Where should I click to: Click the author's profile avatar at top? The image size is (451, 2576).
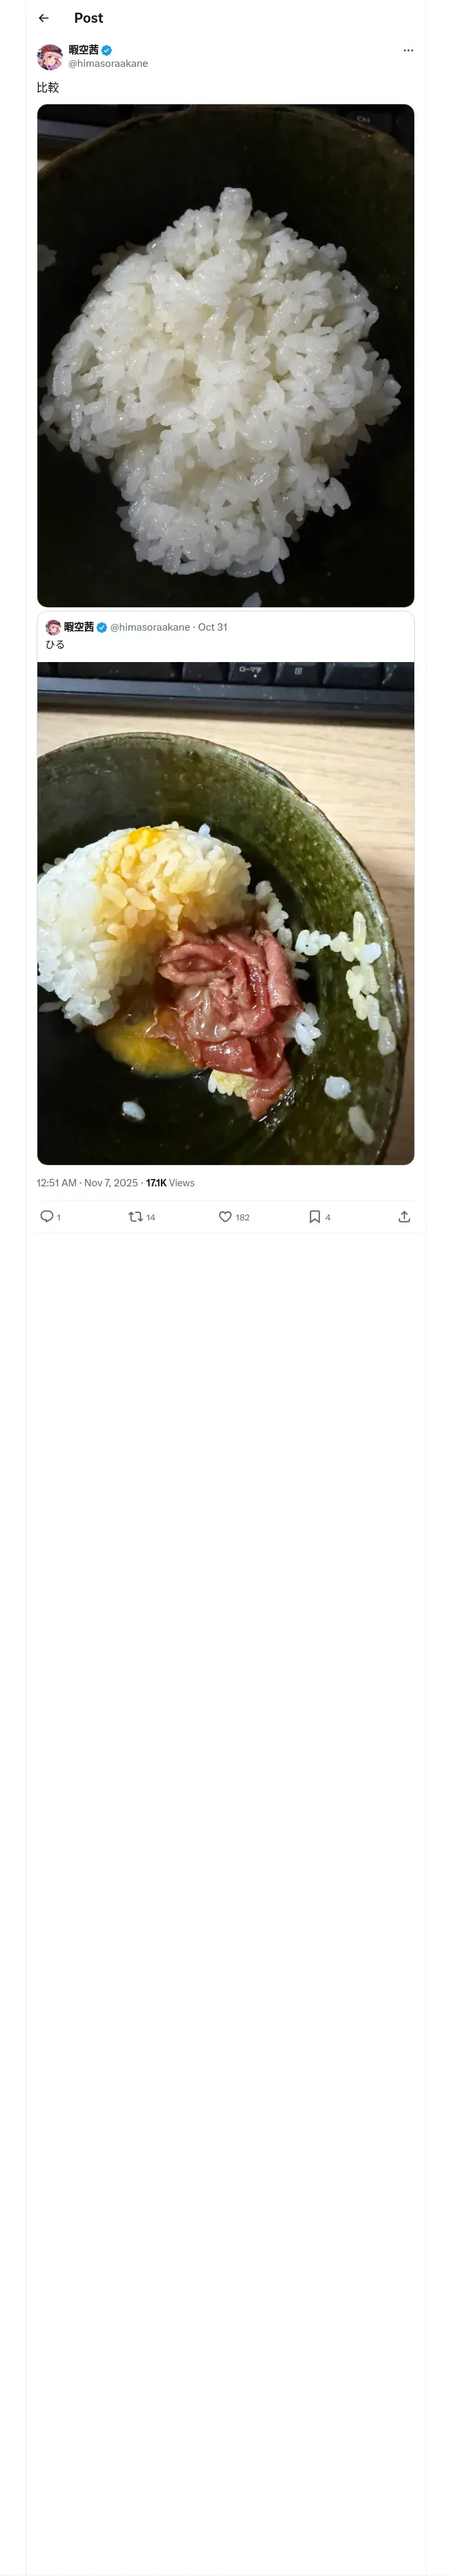click(50, 56)
